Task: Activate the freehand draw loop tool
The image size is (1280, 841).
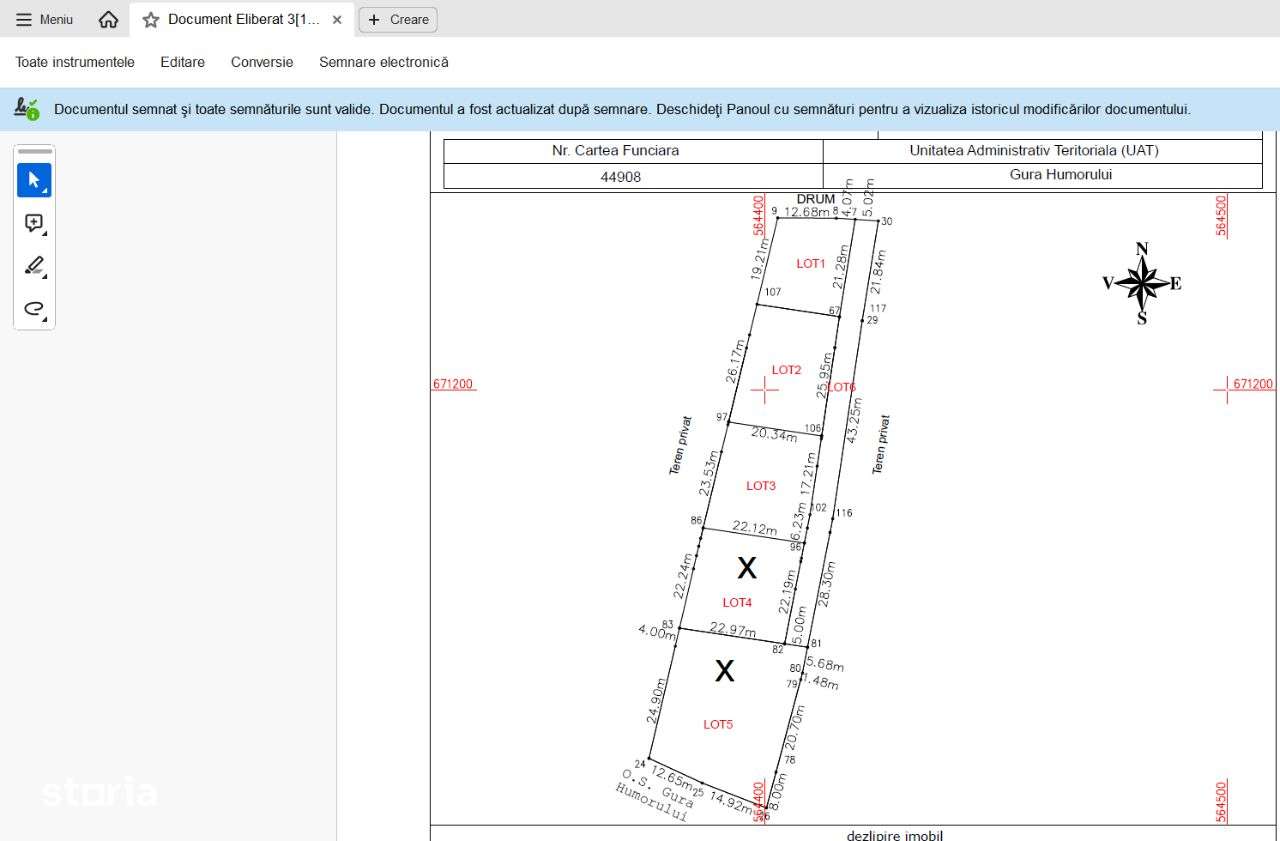Action: (34, 309)
